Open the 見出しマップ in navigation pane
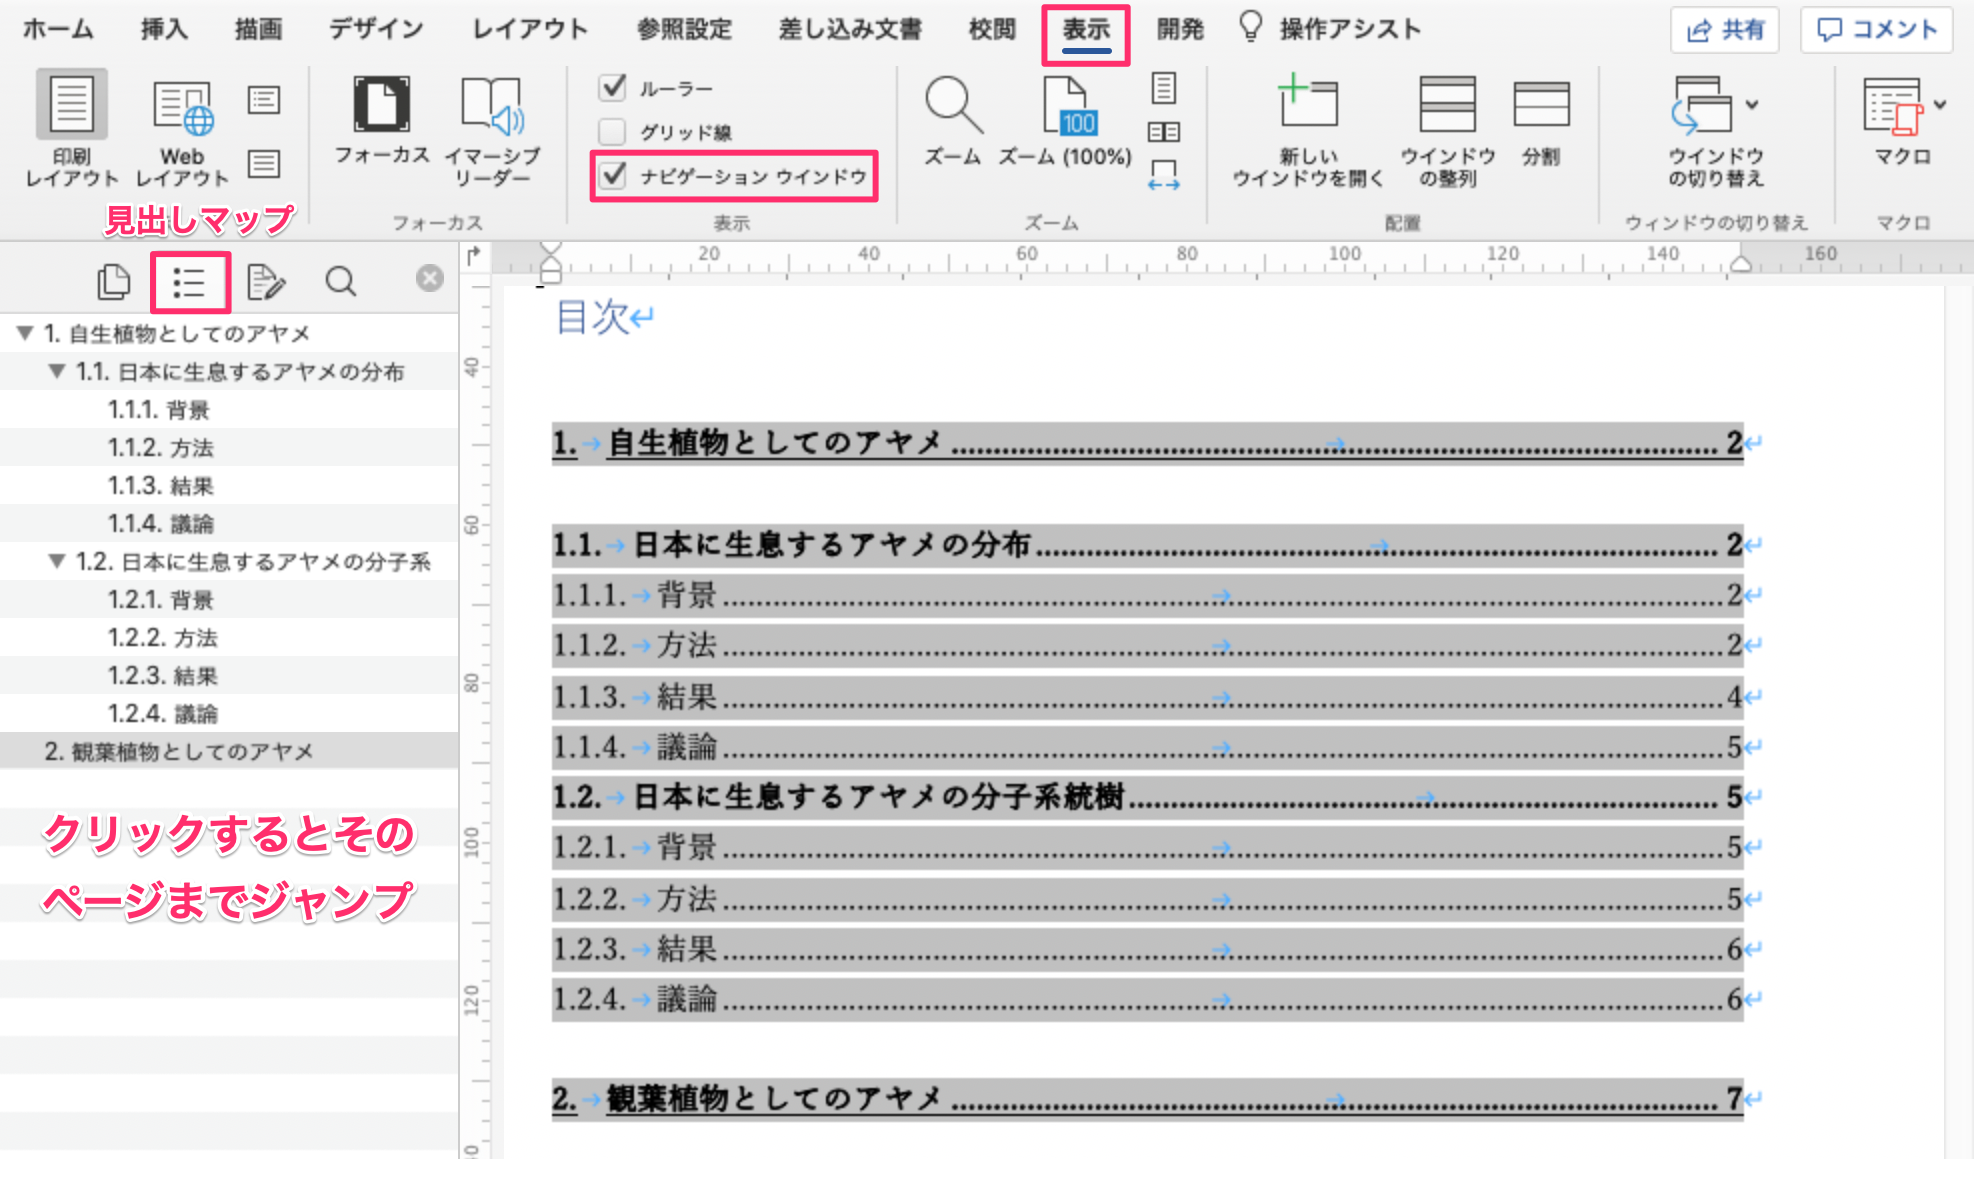The height and width of the screenshot is (1200, 1974). click(190, 282)
